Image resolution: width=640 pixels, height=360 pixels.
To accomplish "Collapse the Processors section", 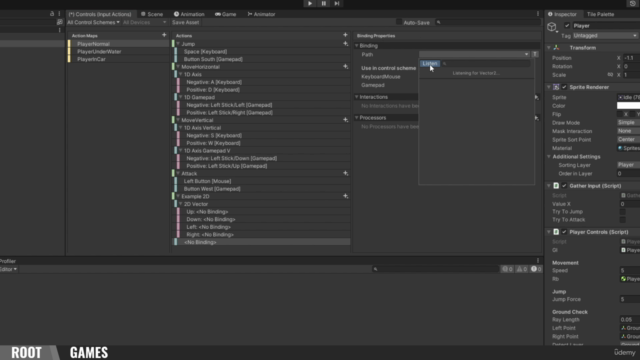I will click(357, 118).
